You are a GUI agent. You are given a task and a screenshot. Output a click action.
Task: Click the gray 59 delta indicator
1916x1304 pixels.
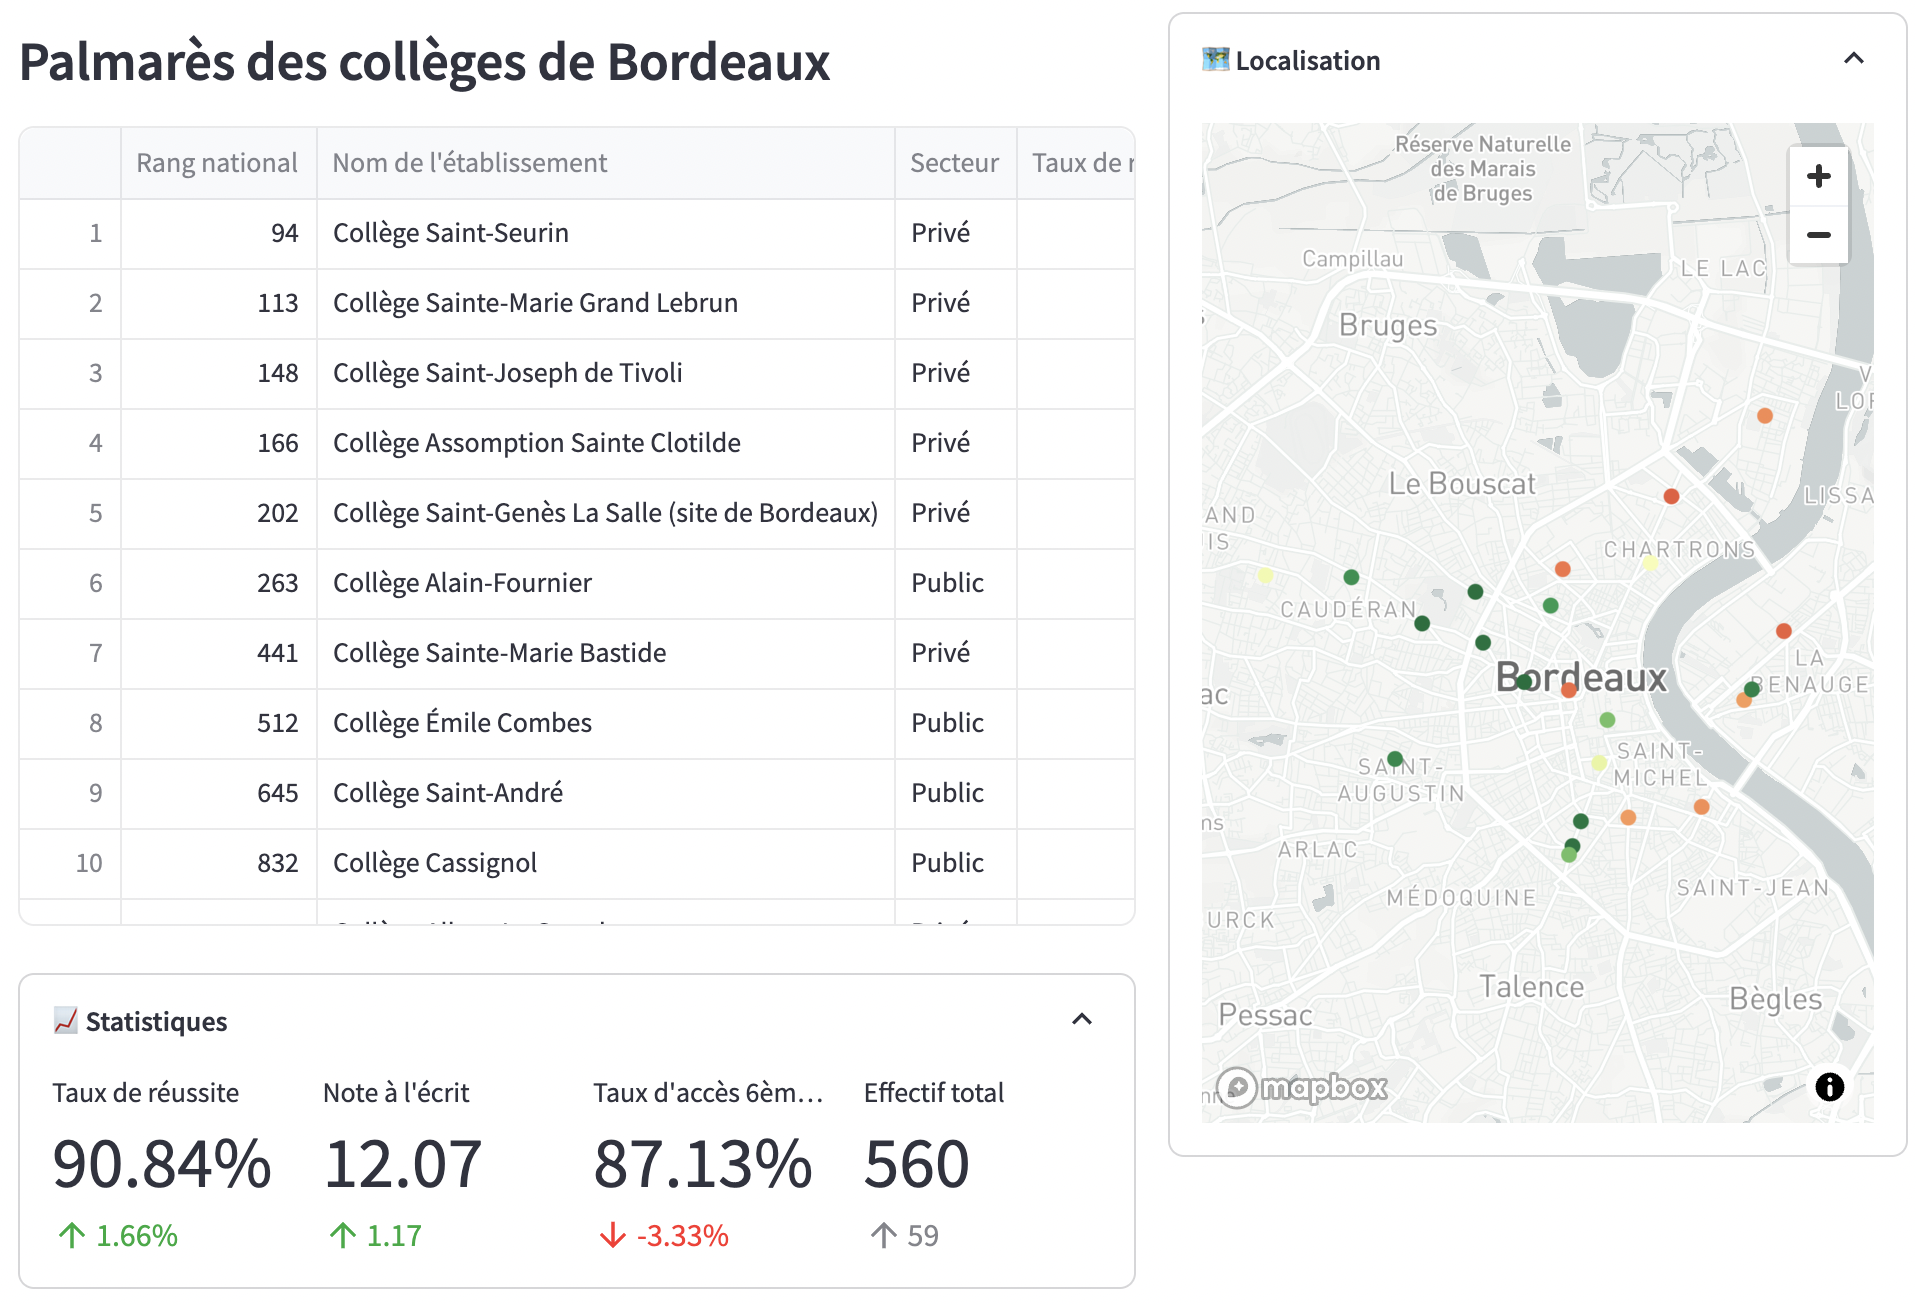904,1236
